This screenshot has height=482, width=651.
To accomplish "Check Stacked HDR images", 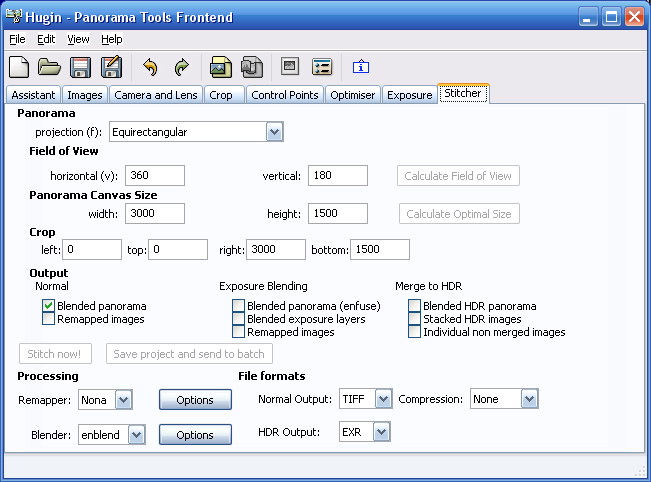I will click(x=414, y=319).
